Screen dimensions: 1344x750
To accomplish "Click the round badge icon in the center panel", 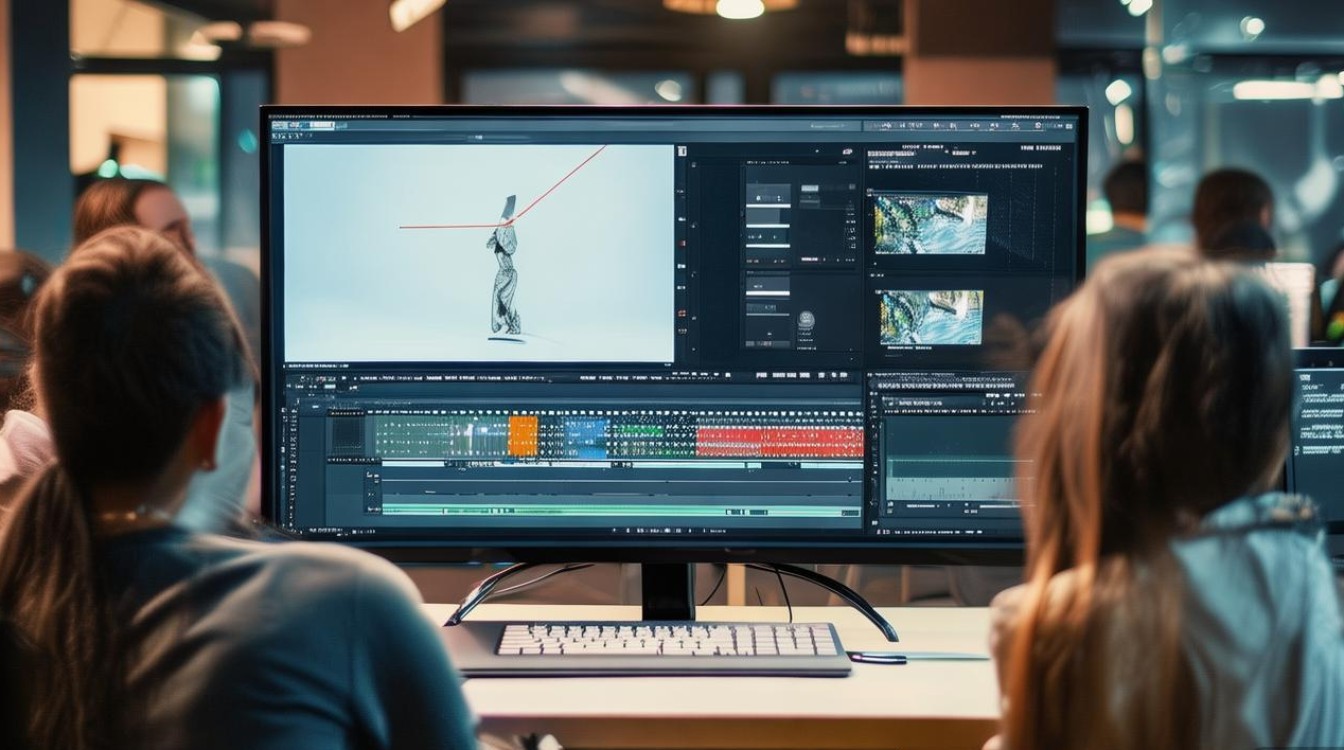I will pos(806,320).
